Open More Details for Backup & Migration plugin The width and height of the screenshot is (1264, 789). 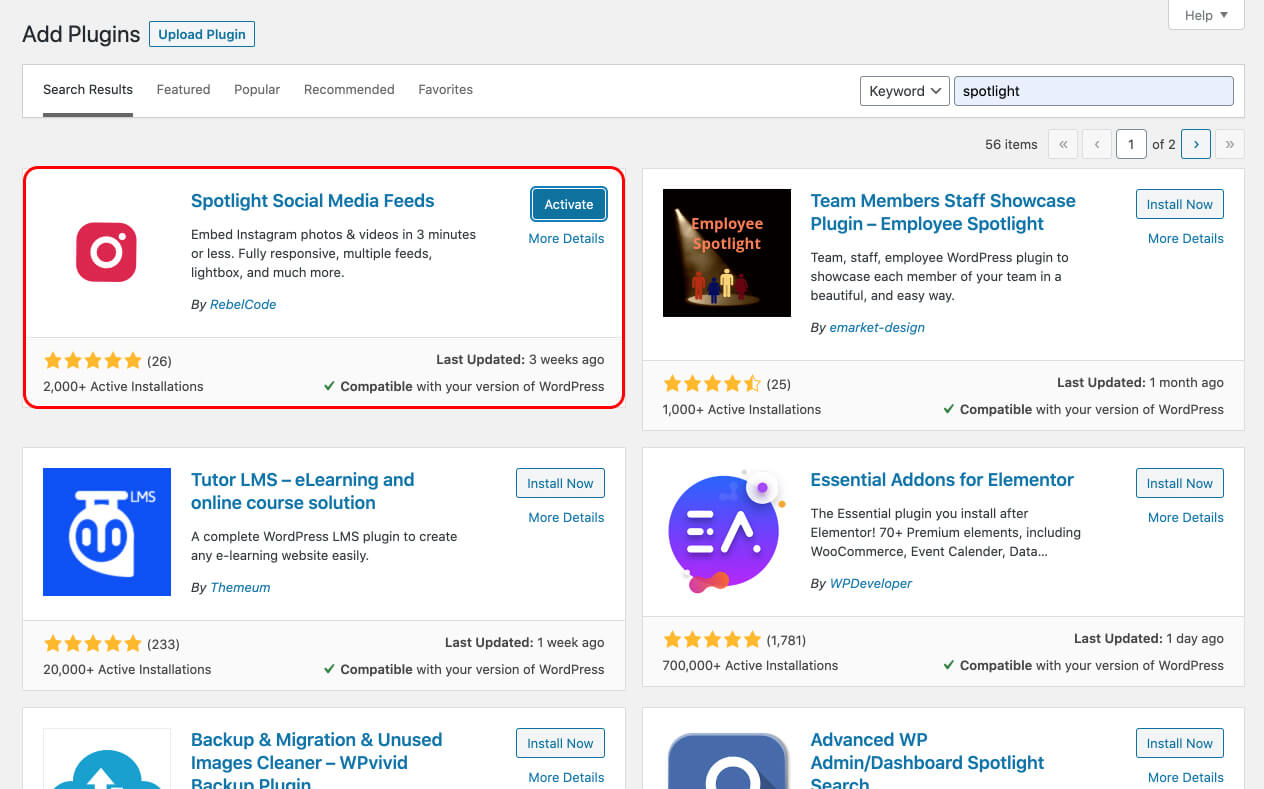(566, 777)
